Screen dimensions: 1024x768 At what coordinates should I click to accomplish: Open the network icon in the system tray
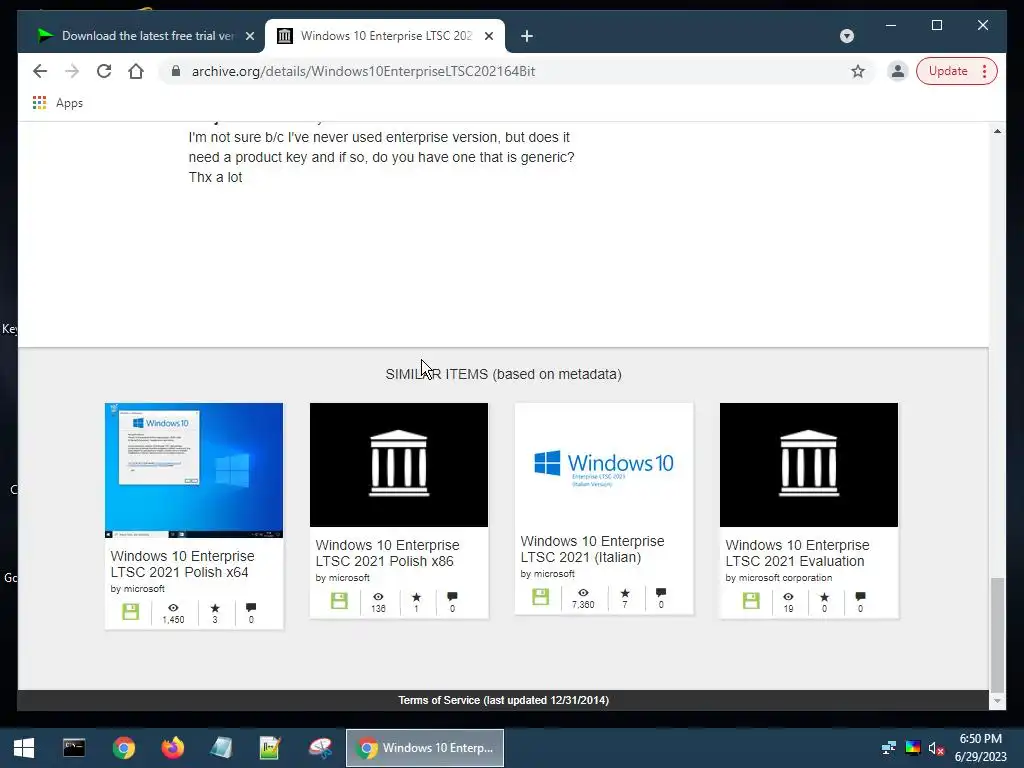point(889,748)
